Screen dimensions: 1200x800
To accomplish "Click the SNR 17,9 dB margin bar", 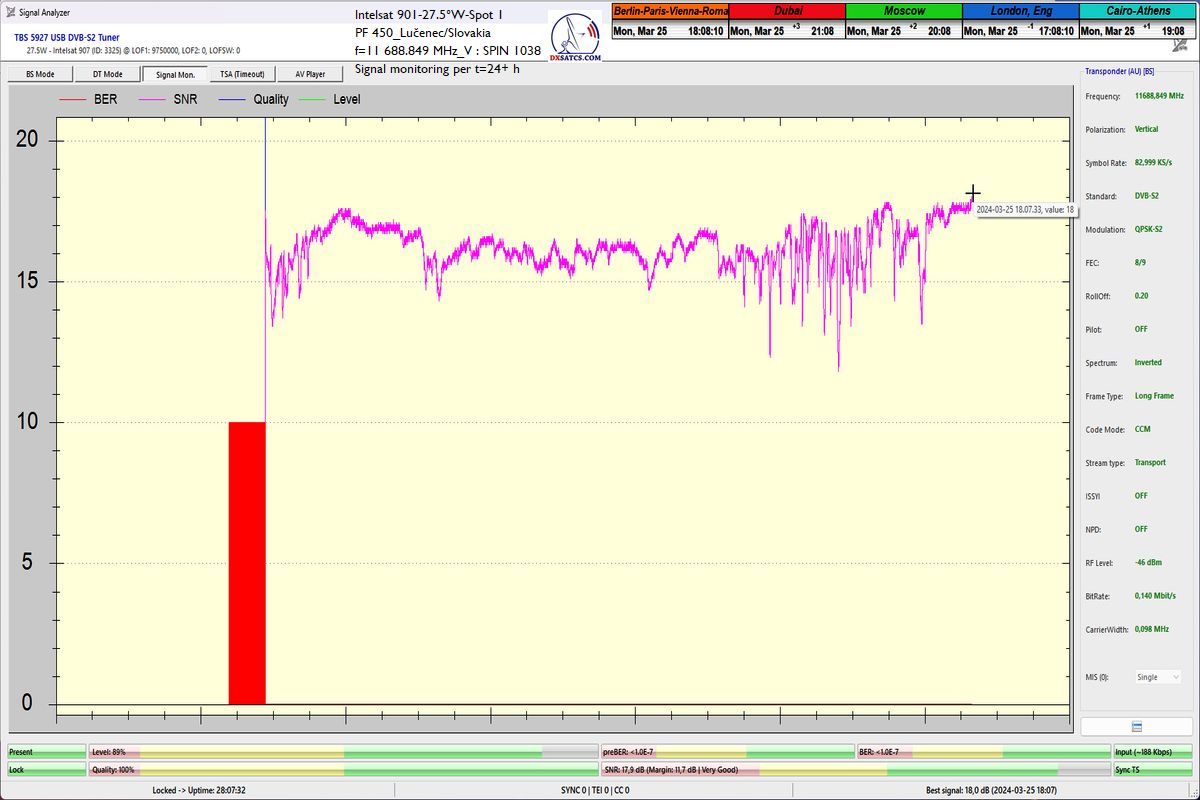I will 855,770.
